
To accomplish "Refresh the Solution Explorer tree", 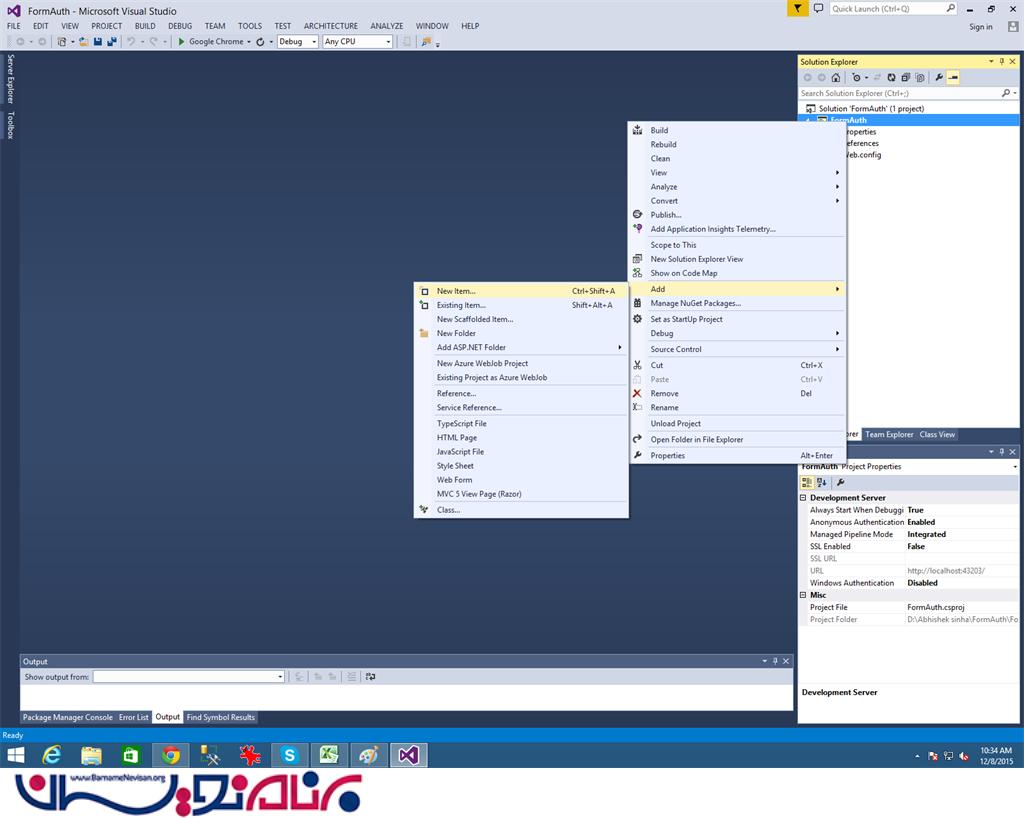I will 891,78.
